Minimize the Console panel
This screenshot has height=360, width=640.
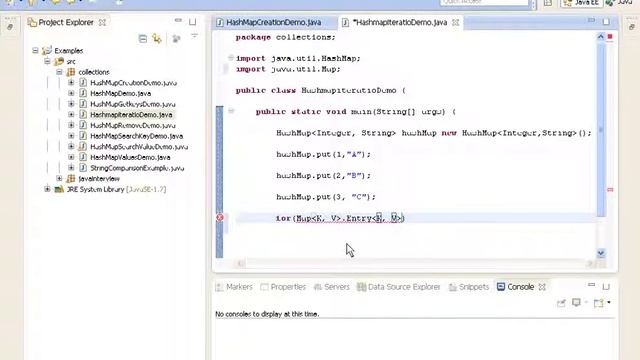pyautogui.click(x=591, y=284)
